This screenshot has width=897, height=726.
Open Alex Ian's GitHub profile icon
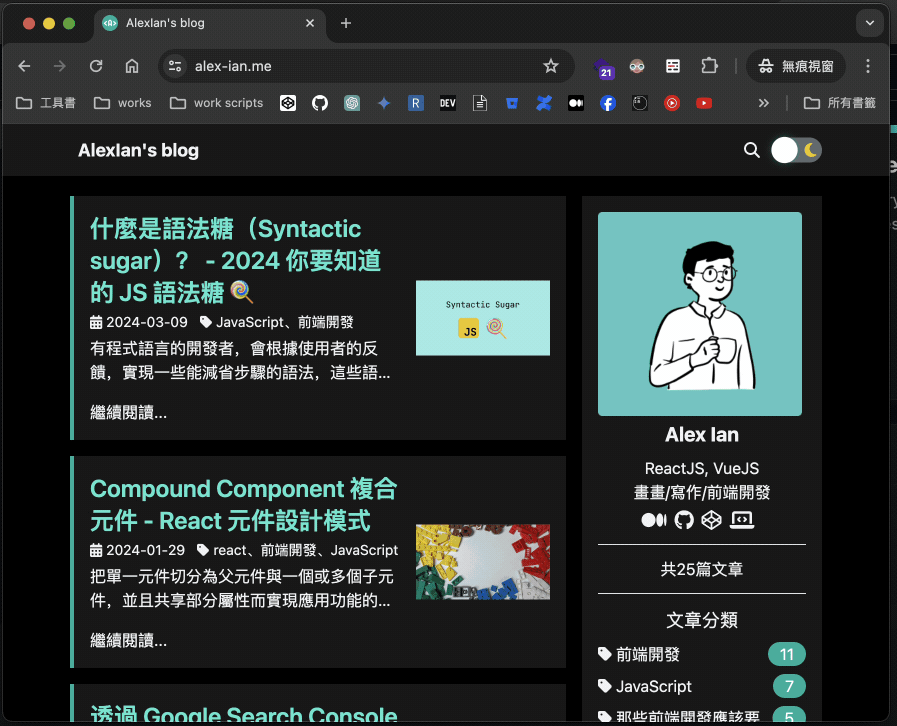click(682, 520)
